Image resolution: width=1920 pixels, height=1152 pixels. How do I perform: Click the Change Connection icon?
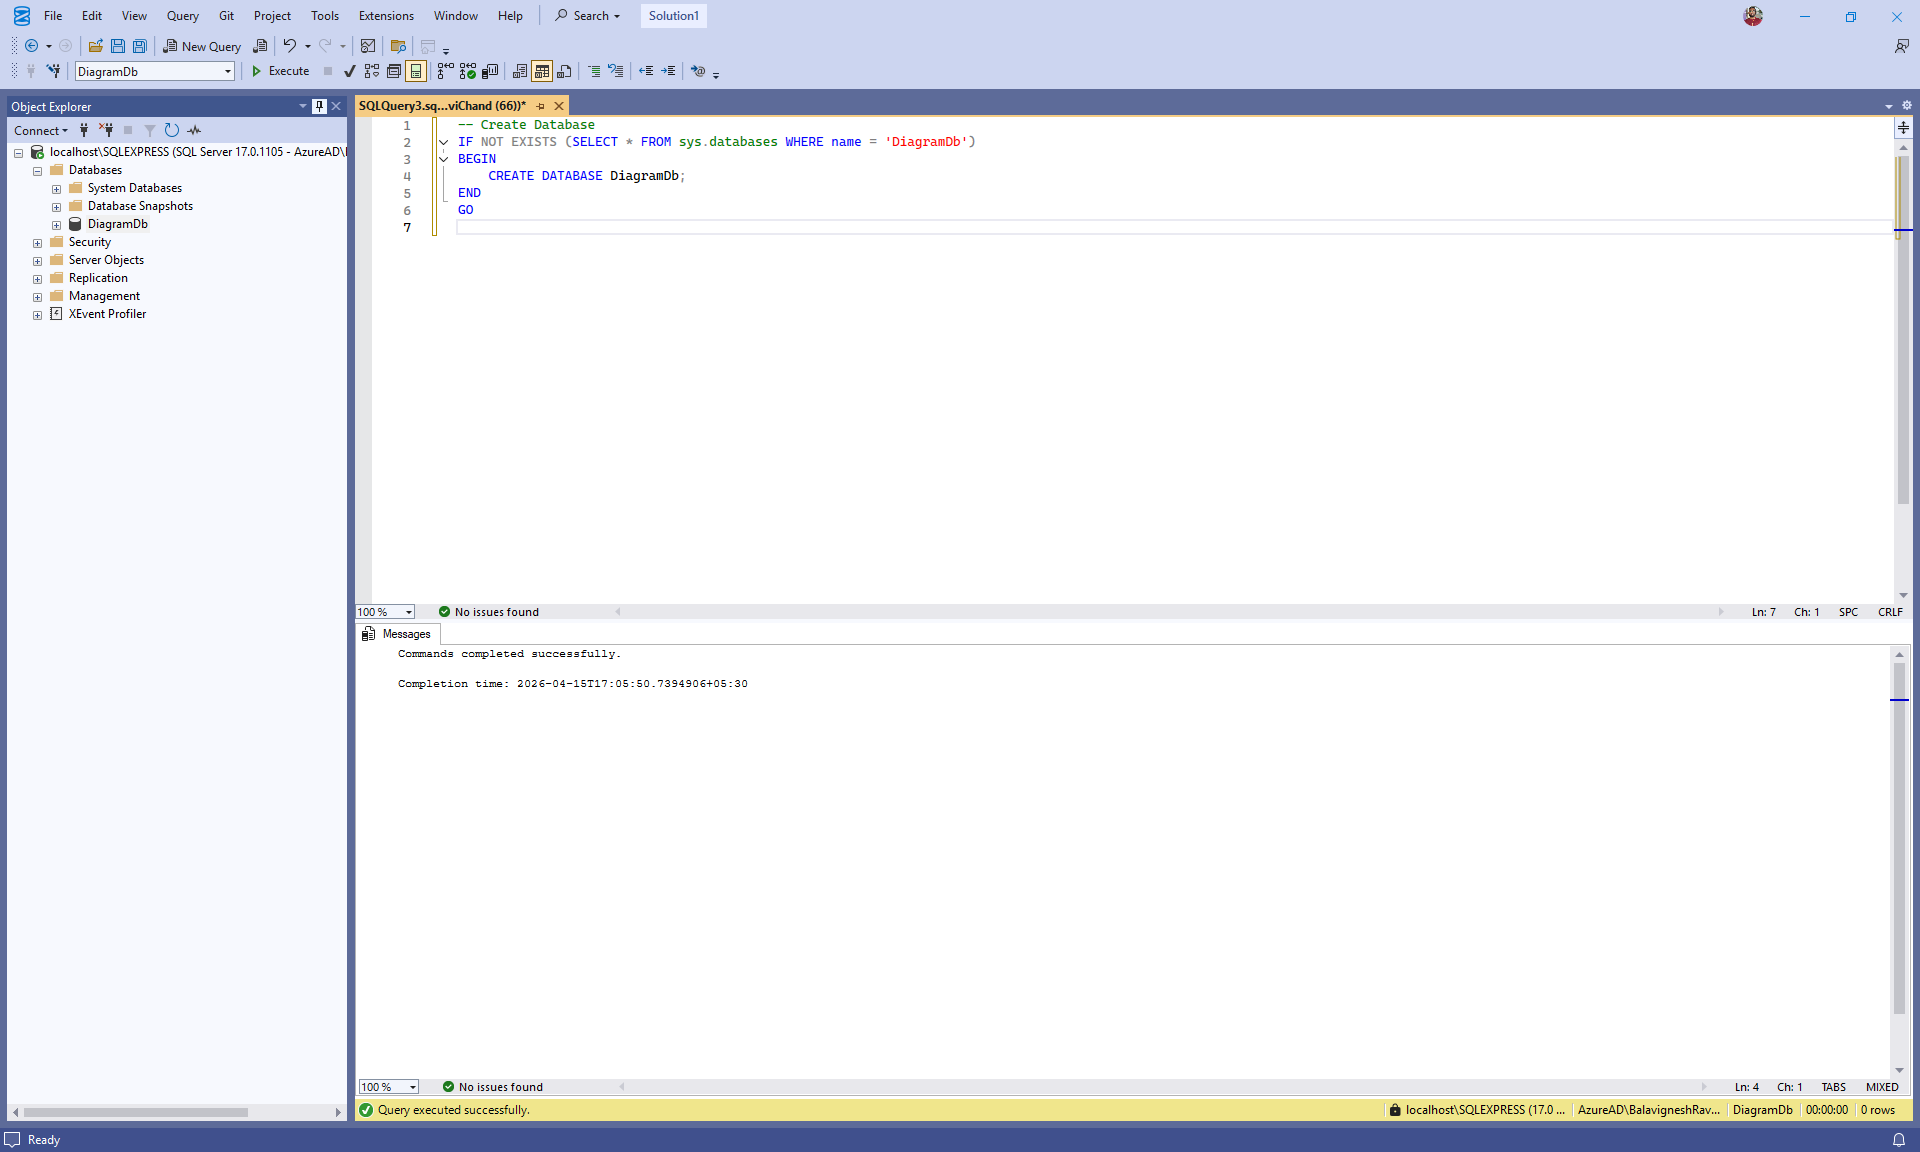[53, 71]
